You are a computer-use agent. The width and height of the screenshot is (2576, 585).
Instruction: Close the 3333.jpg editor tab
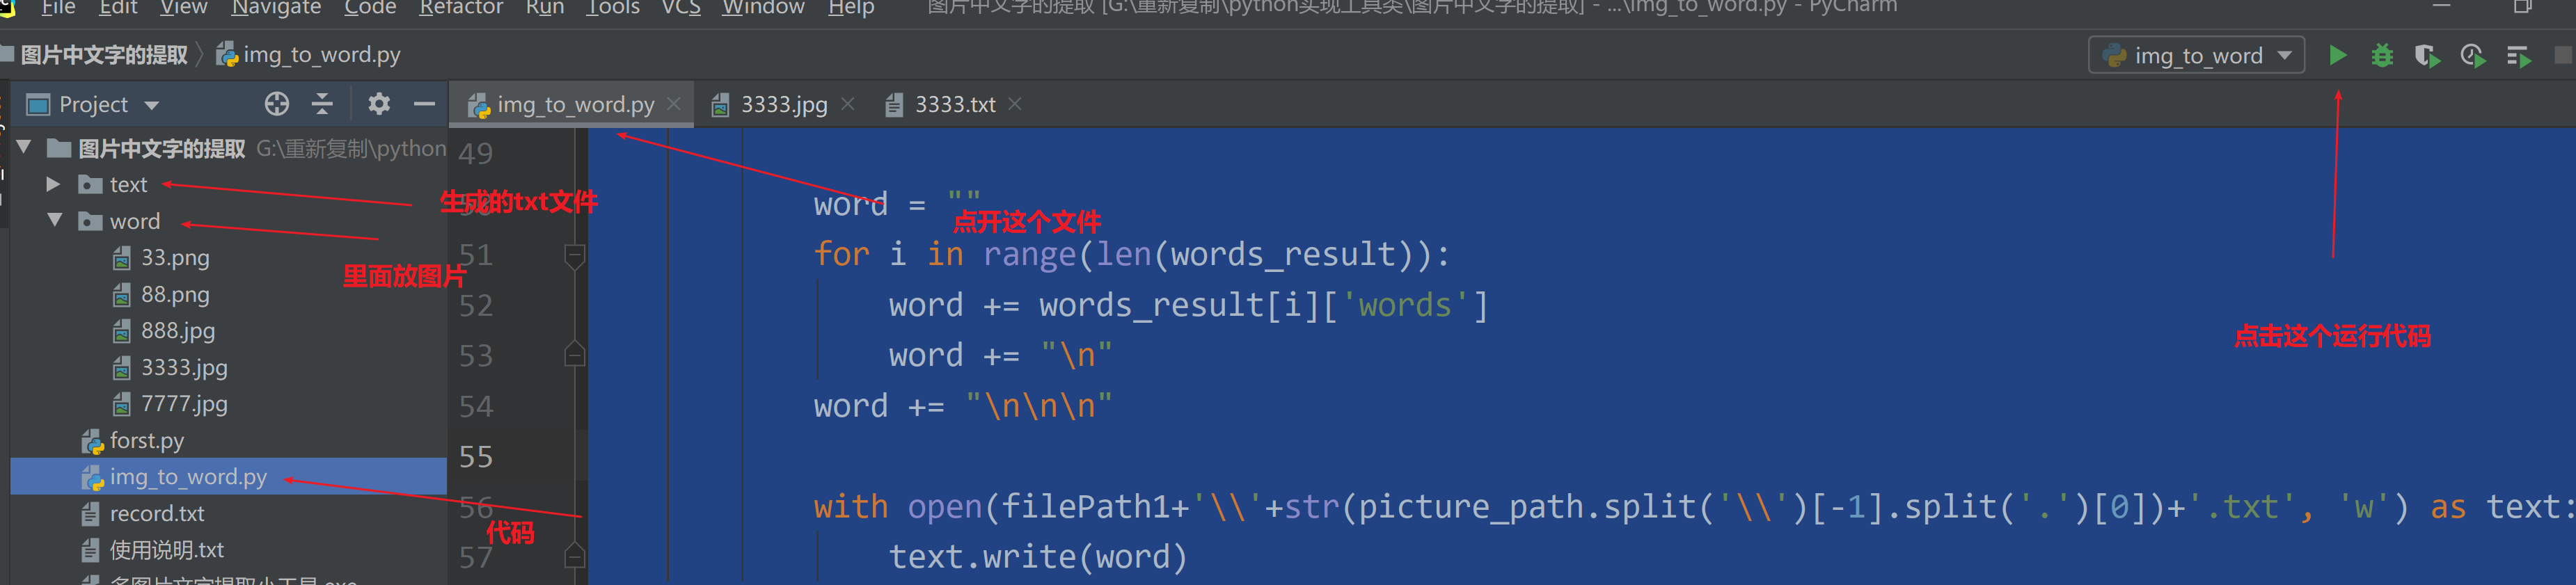848,104
